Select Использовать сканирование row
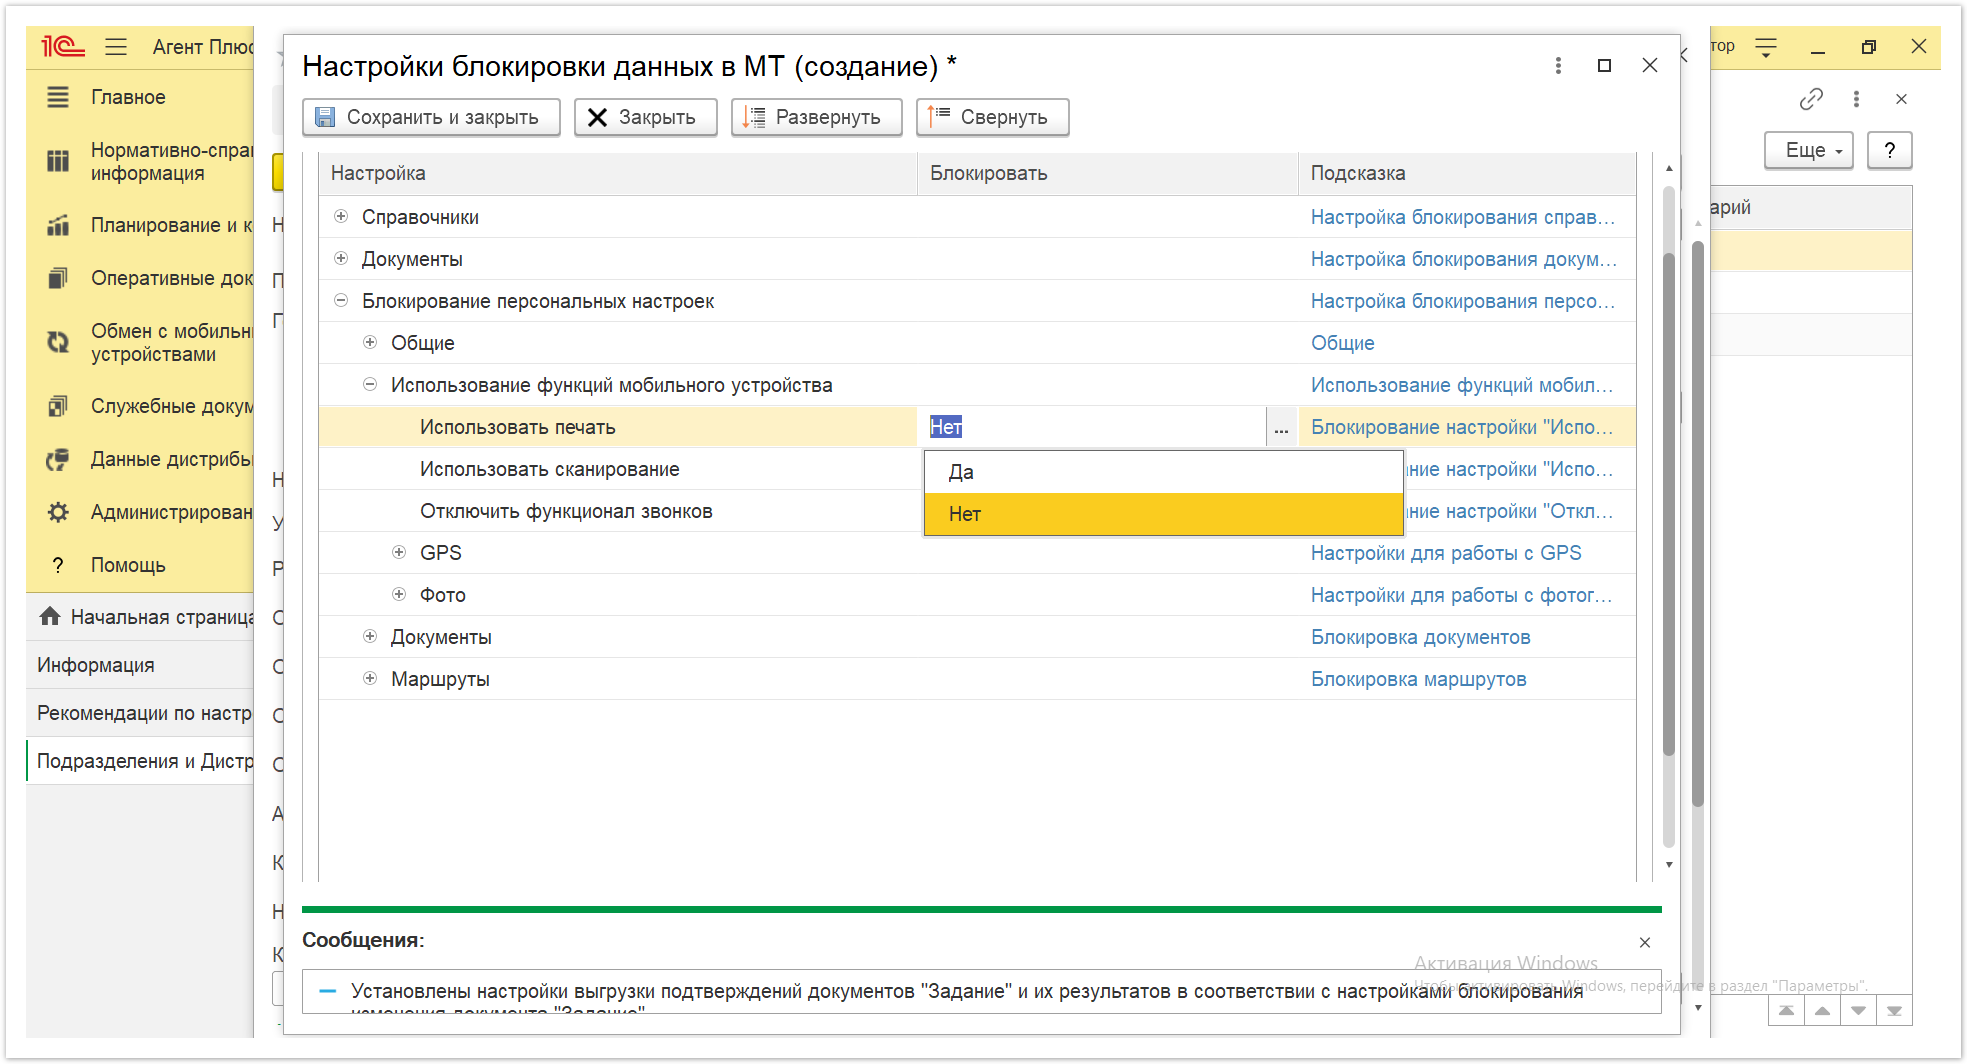 click(618, 469)
